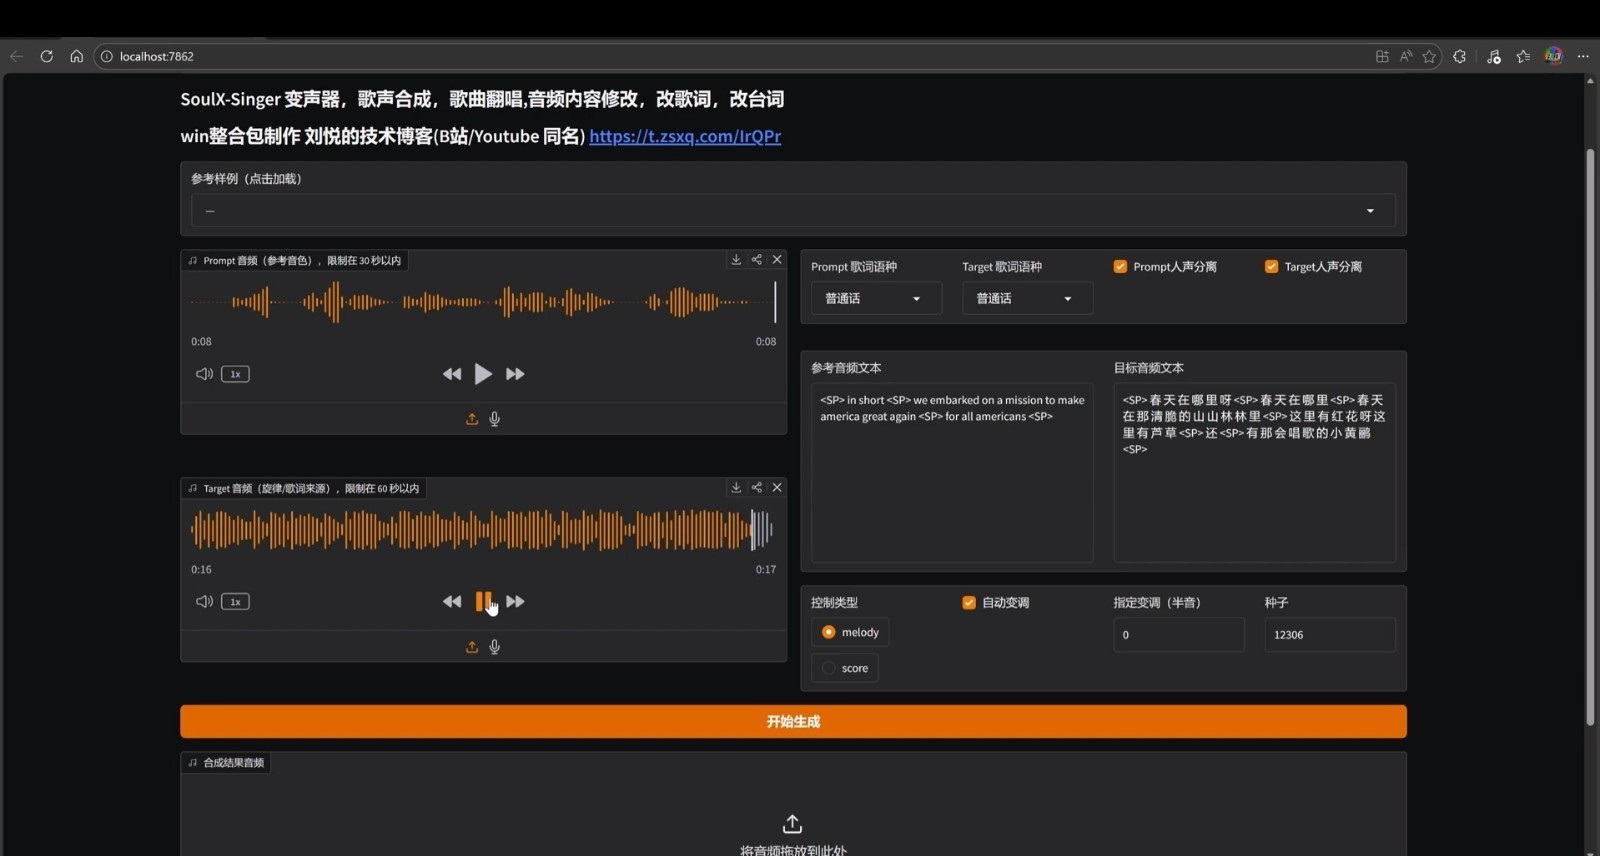Screen dimensions: 1600x856
Task: Change Prompt audio playback speed 1x
Action: pos(235,374)
